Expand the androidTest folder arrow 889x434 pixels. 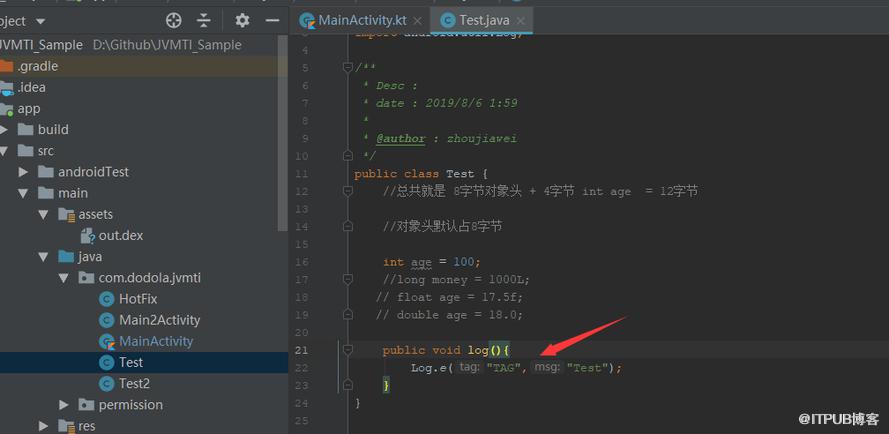pyautogui.click(x=23, y=172)
